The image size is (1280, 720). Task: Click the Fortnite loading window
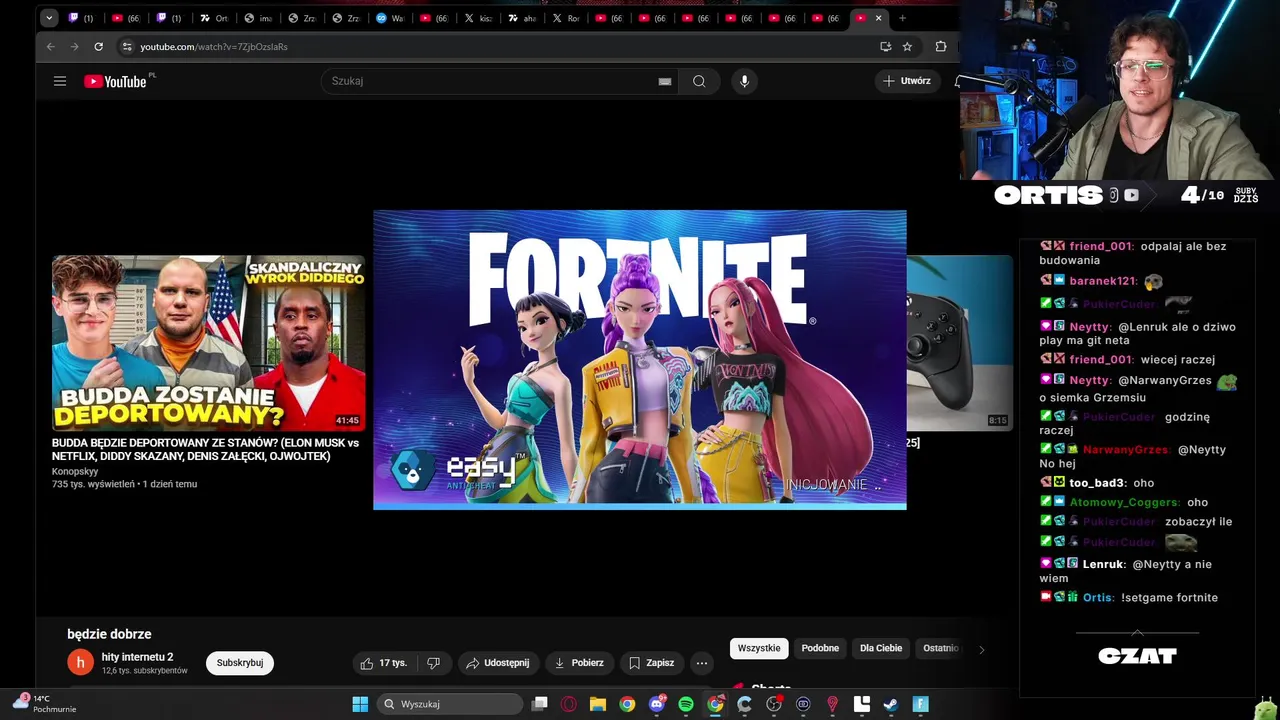pyautogui.click(x=640, y=360)
